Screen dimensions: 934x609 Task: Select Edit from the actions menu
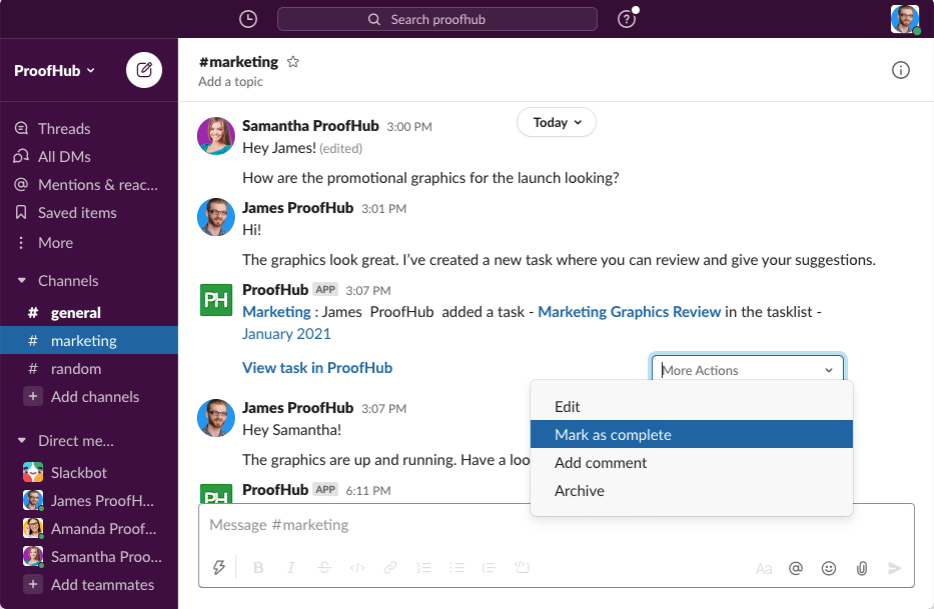tap(691, 406)
